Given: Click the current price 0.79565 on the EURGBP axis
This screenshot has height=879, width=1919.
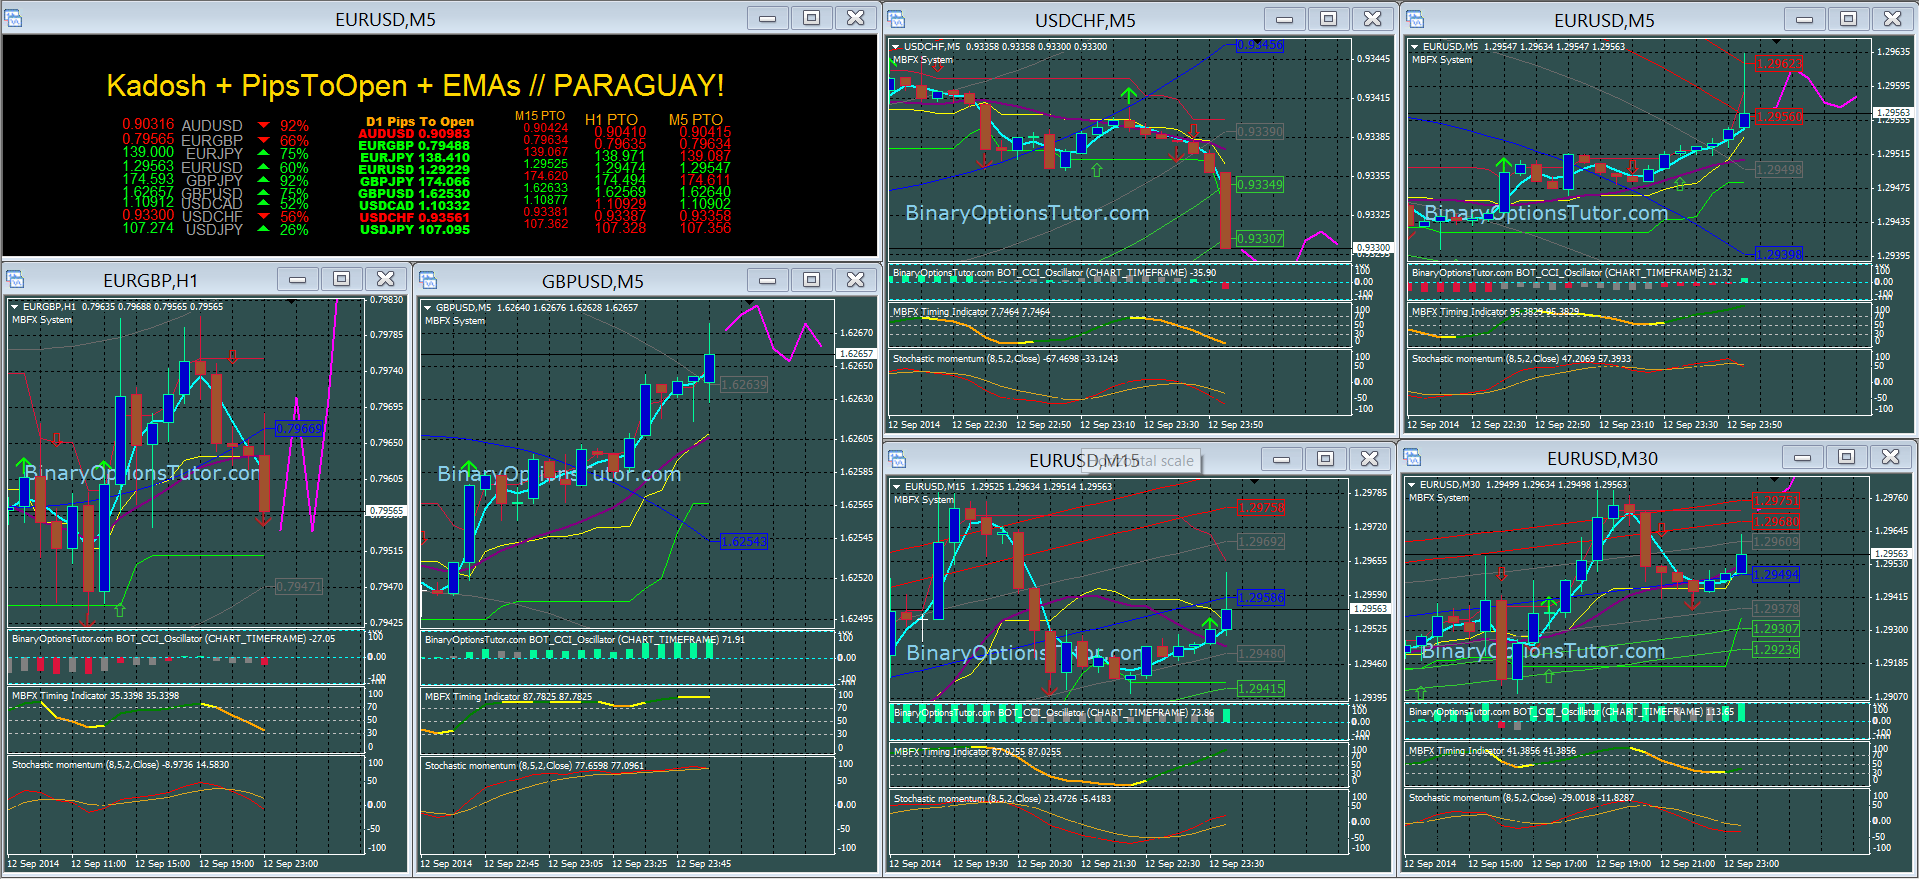Looking at the screenshot, I should [387, 511].
